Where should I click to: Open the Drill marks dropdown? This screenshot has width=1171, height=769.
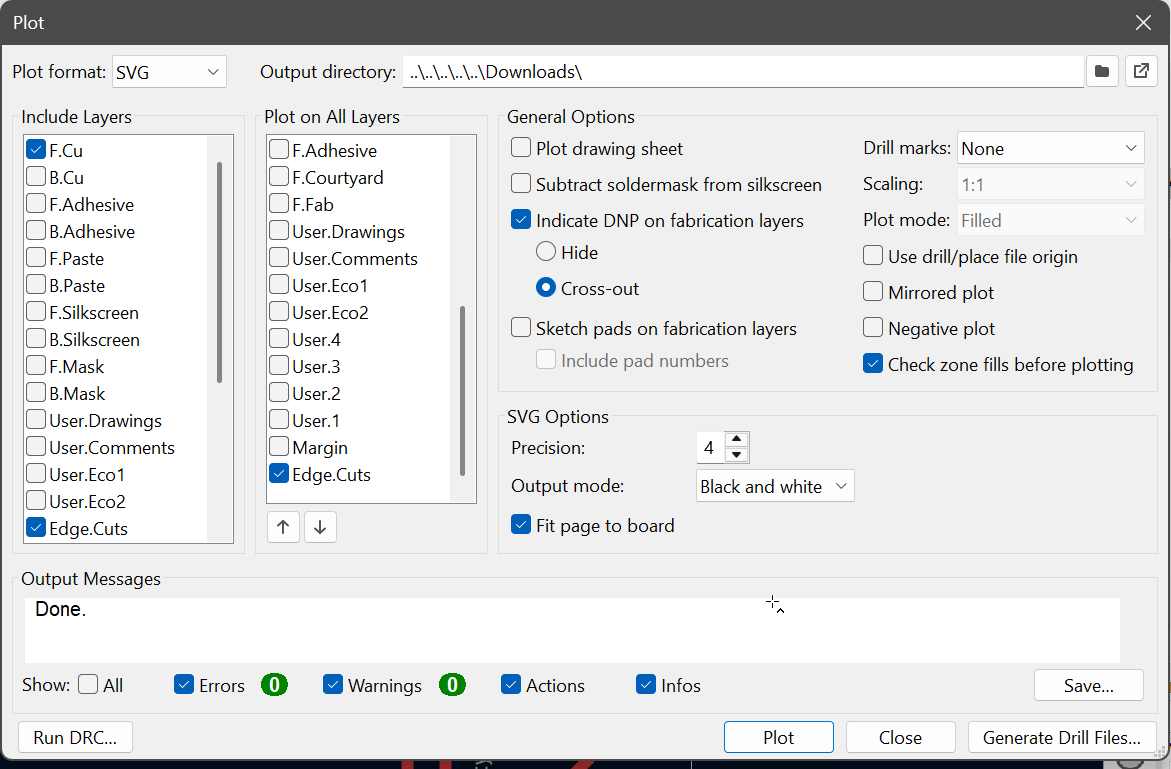click(x=1050, y=148)
